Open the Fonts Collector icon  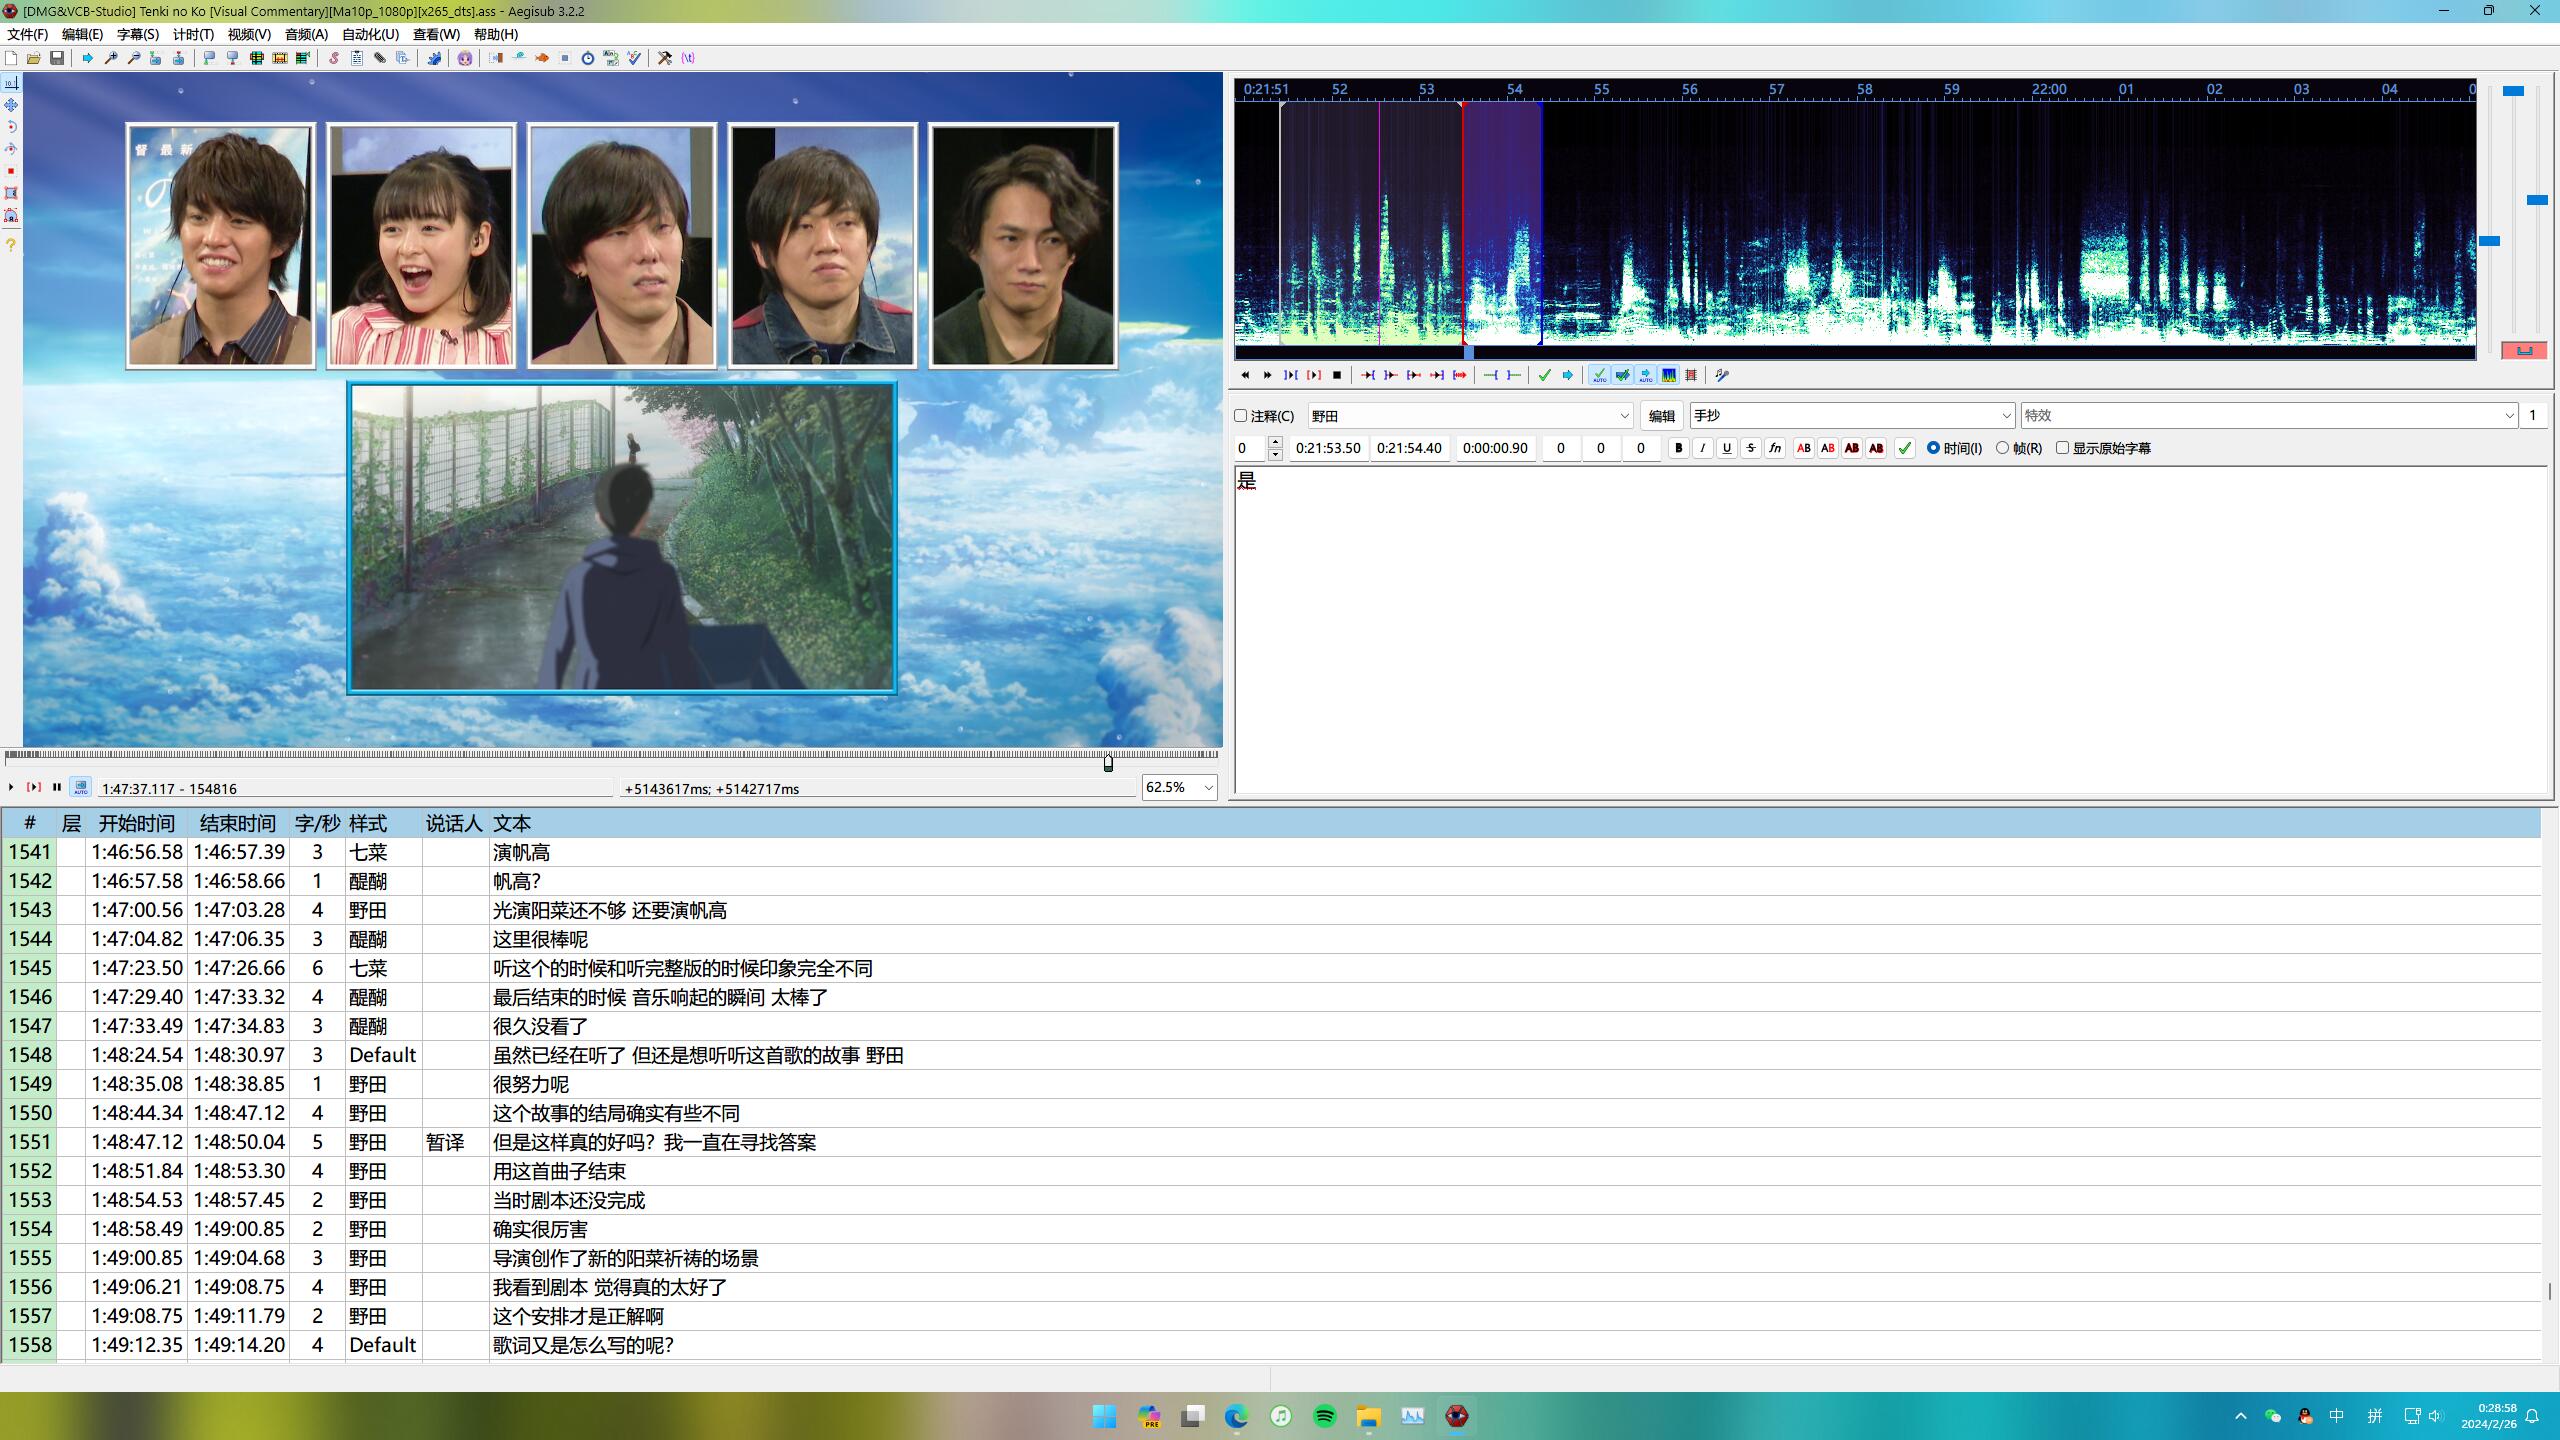pyautogui.click(x=403, y=58)
